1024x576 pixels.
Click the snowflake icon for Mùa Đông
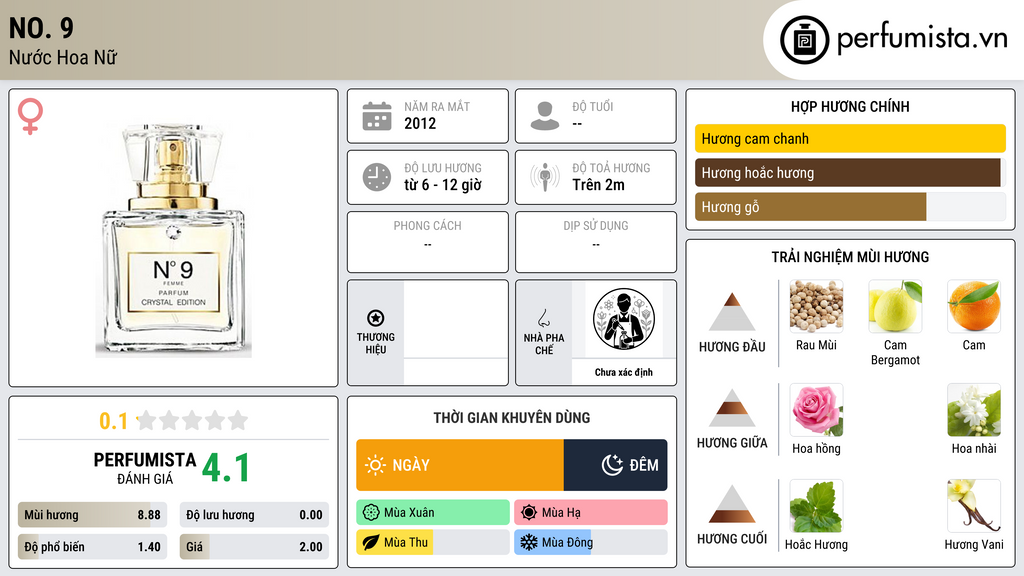tap(529, 542)
